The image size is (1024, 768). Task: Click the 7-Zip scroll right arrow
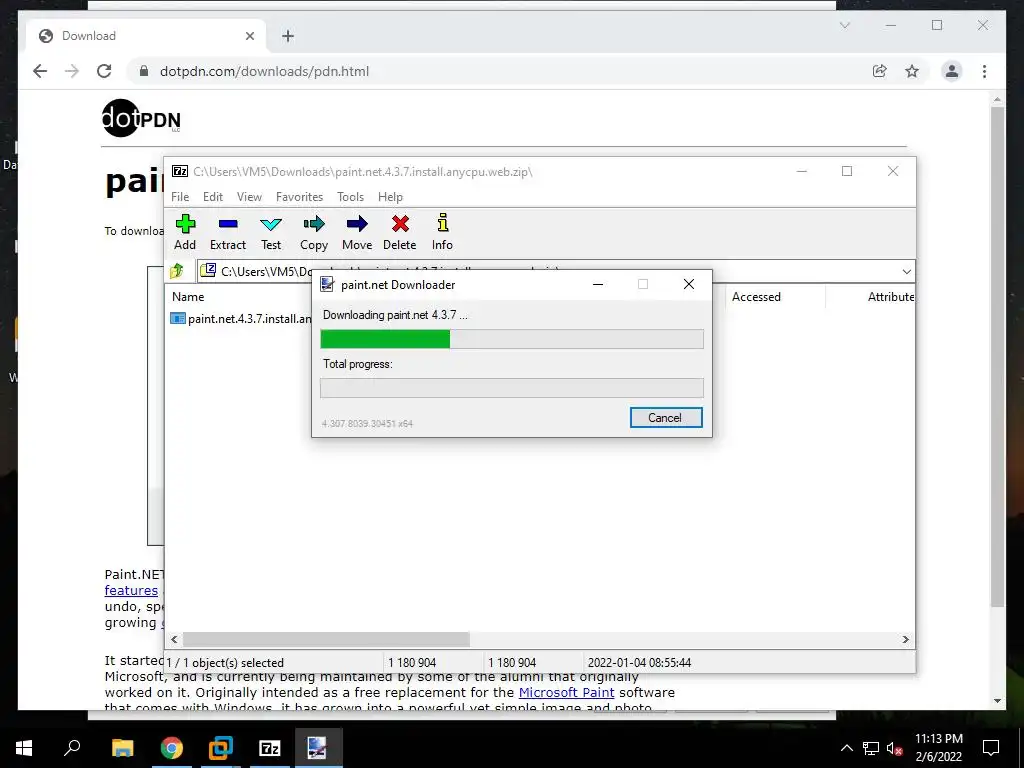pos(905,639)
